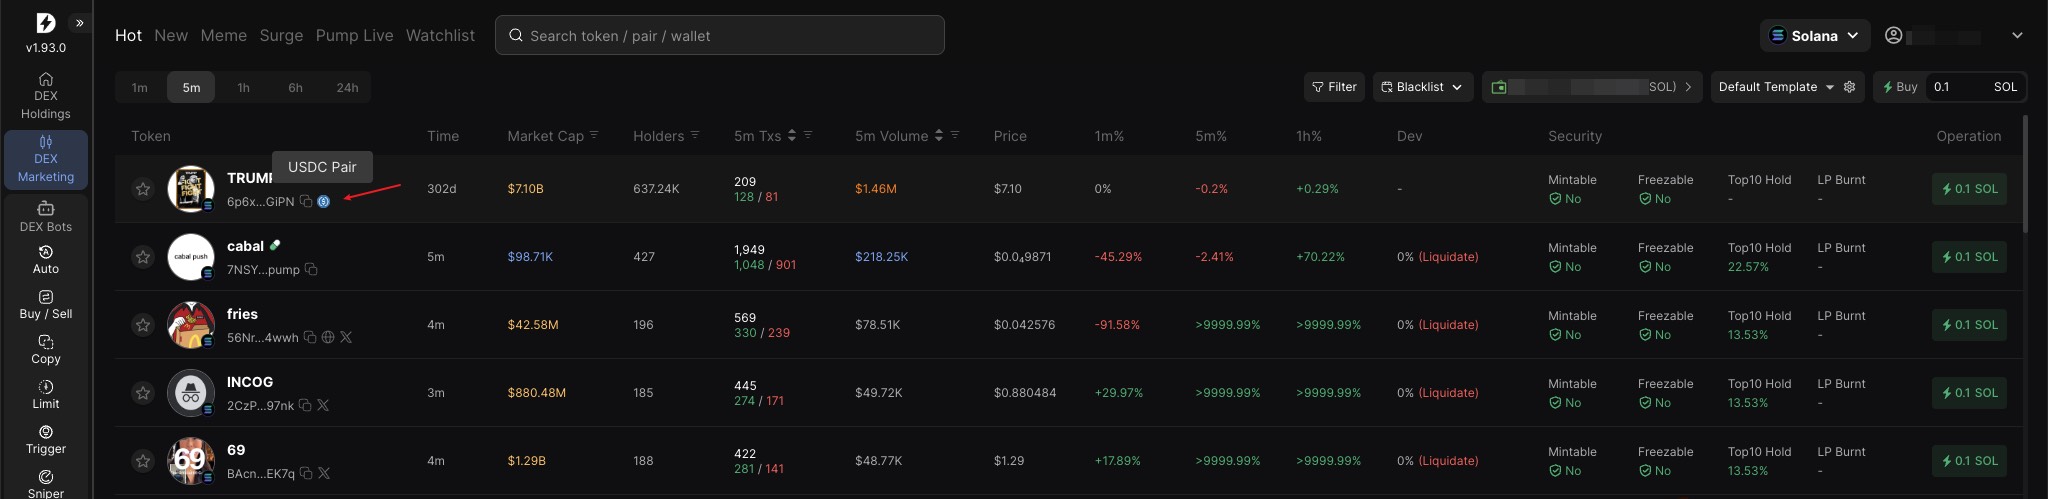Image resolution: width=2048 pixels, height=499 pixels.
Task: Sort by 5m Volume column arrows
Action: point(938,136)
